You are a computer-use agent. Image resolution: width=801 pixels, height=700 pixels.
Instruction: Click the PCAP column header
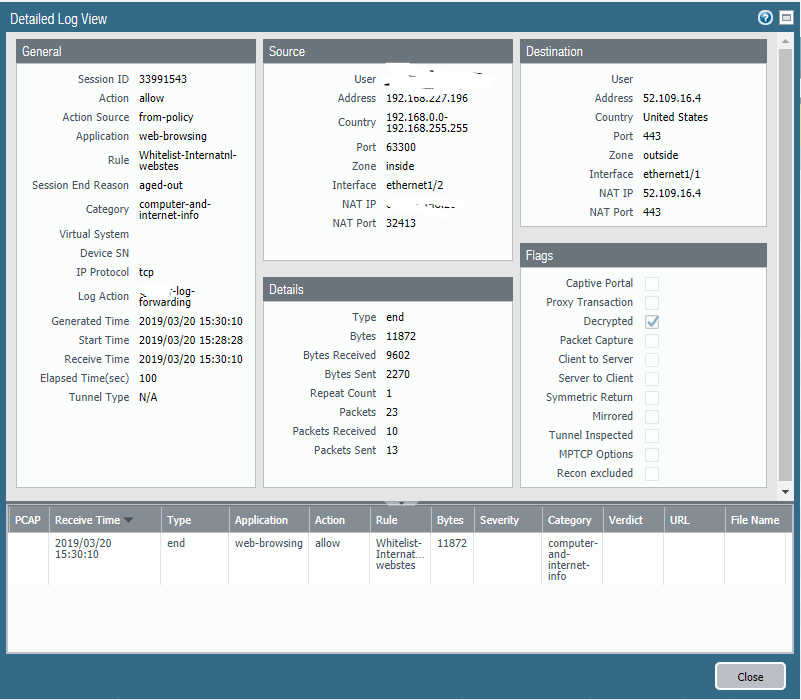(27, 520)
